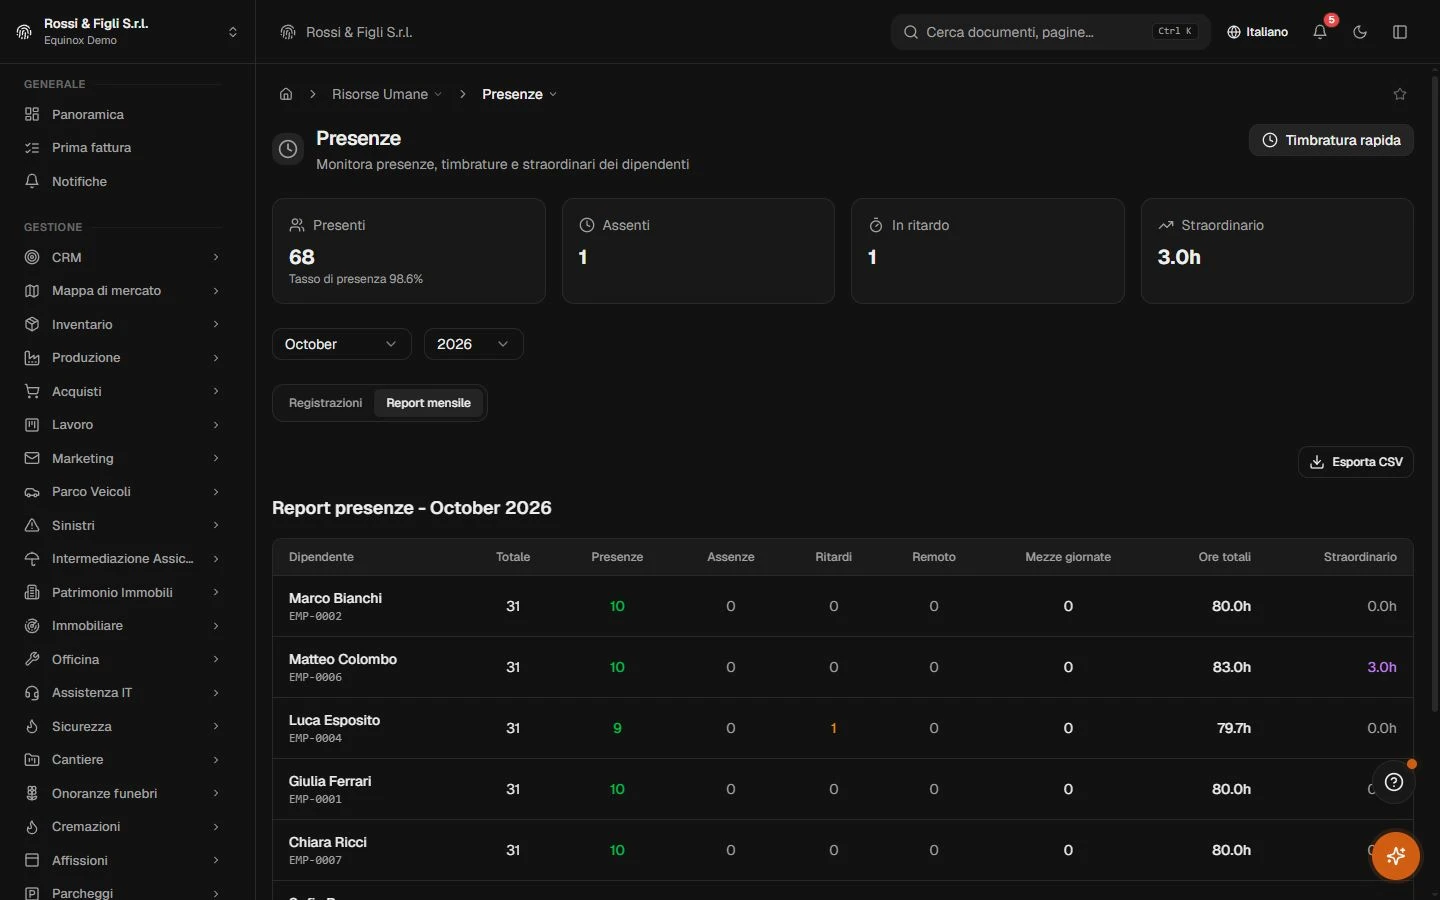This screenshot has width=1440, height=900.
Task: Click the CRM target icon
Action: (32, 257)
